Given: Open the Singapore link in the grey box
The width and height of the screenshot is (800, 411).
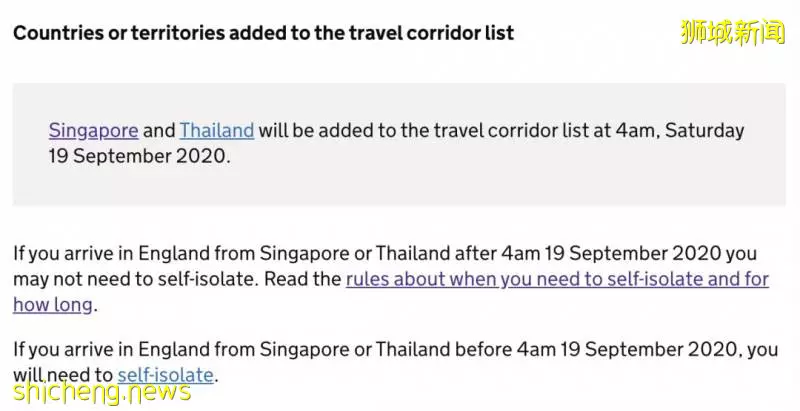Looking at the screenshot, I should tap(93, 131).
